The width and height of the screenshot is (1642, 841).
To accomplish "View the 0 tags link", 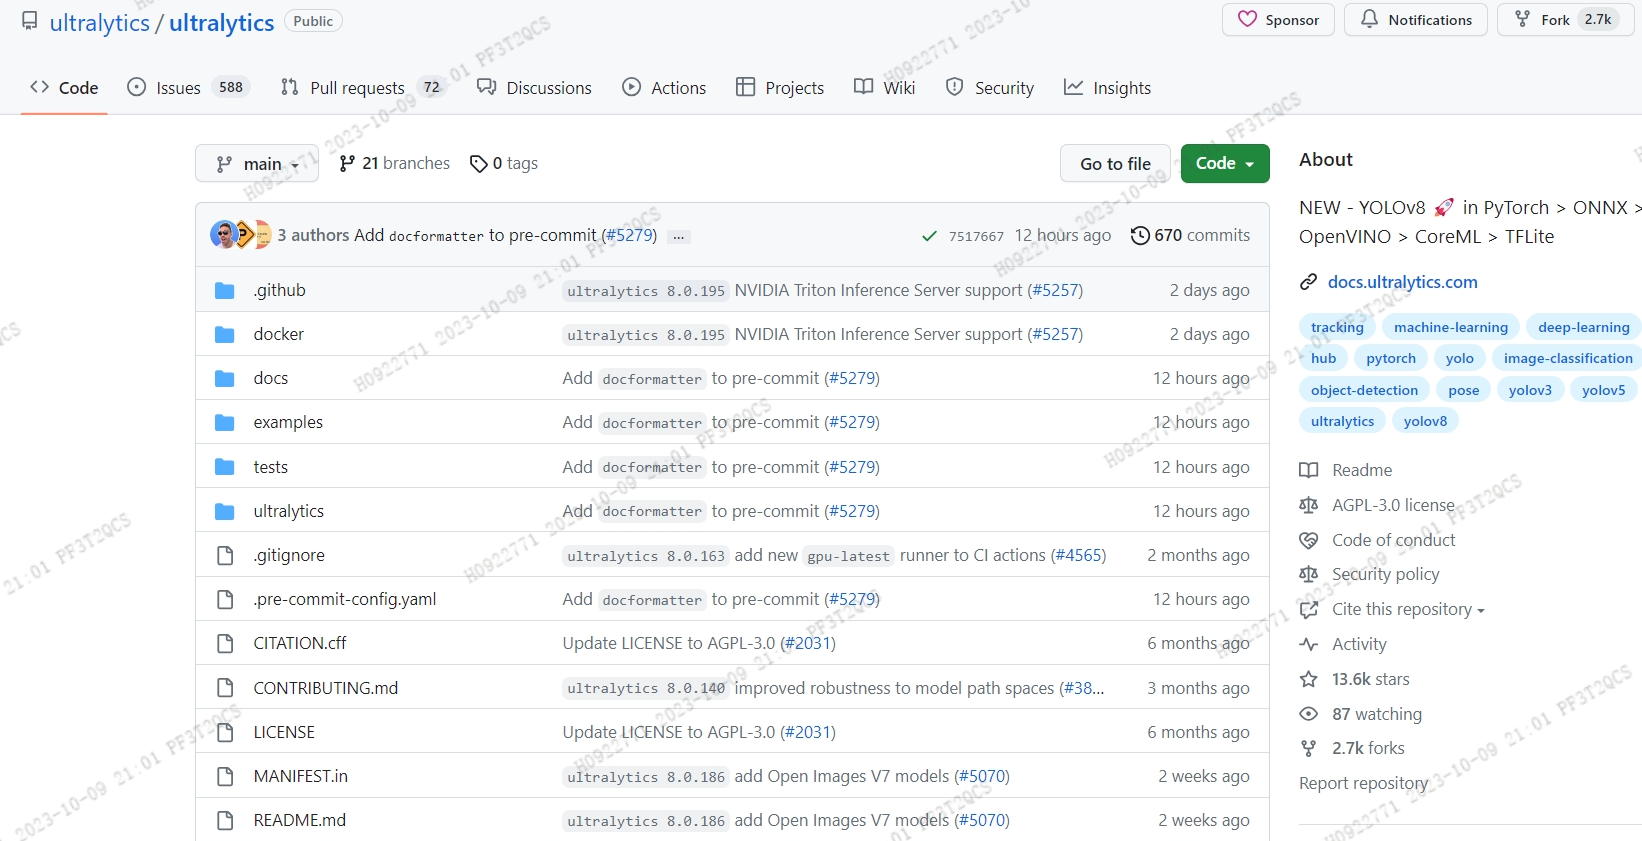I will (x=504, y=163).
